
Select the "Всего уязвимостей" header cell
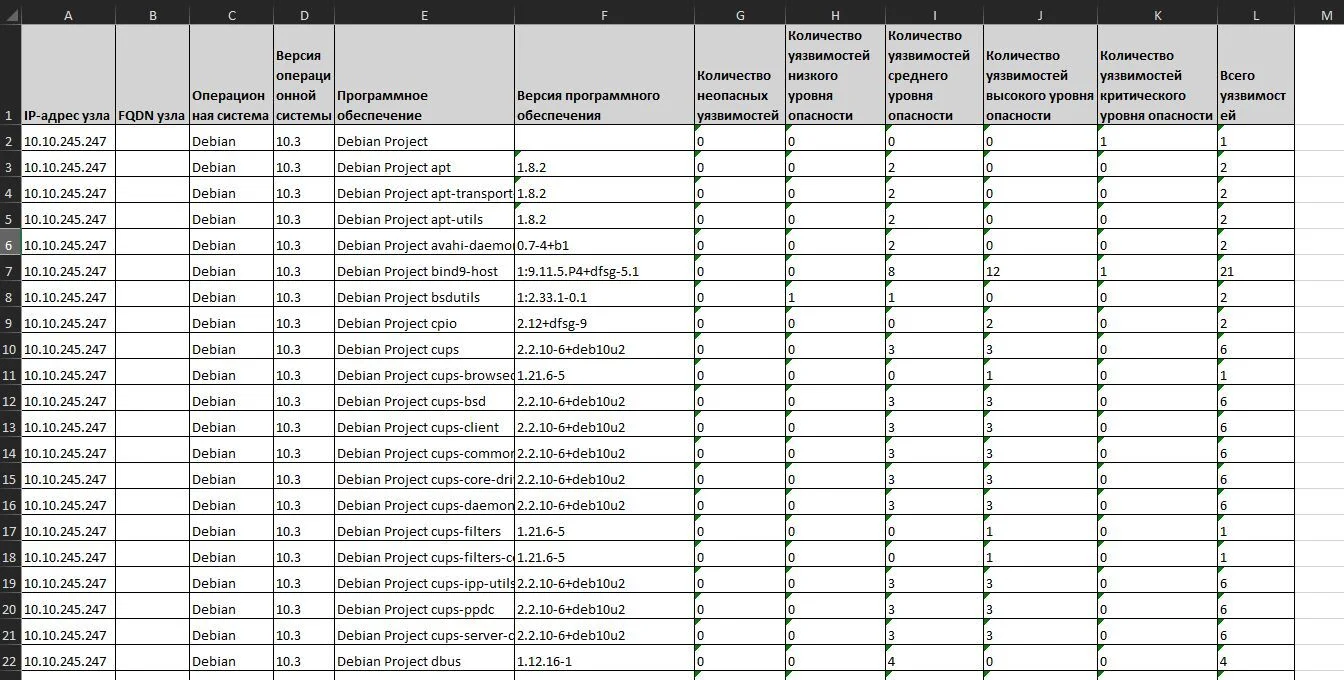[x=1256, y=75]
